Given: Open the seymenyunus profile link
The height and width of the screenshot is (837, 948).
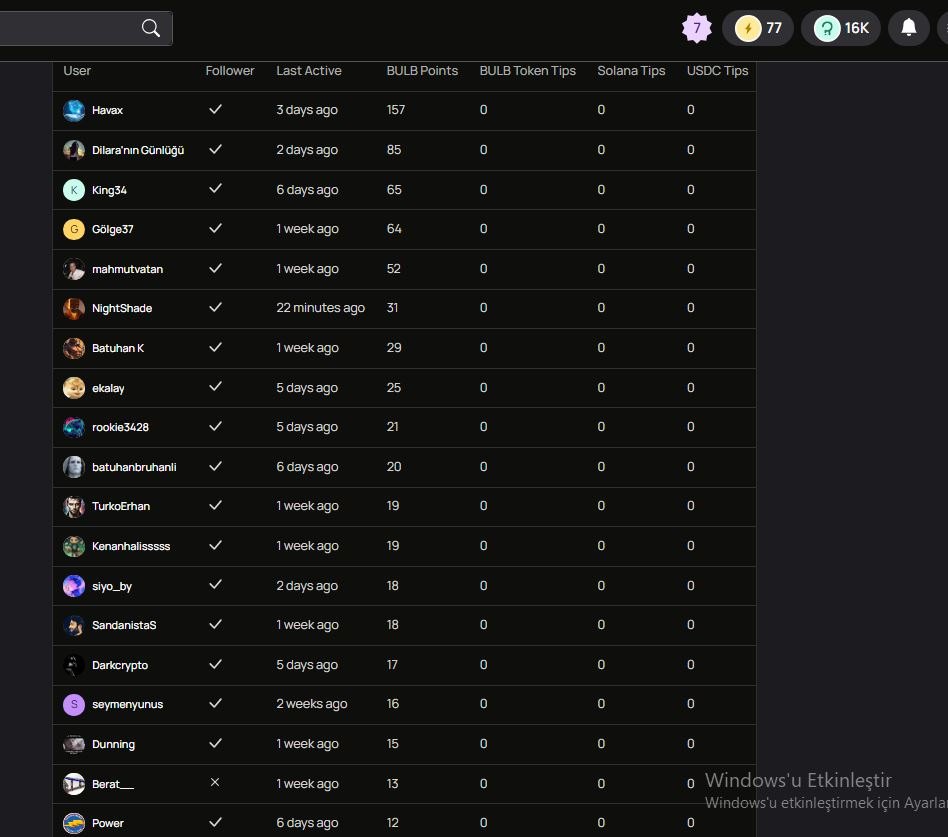Looking at the screenshot, I should click(128, 705).
